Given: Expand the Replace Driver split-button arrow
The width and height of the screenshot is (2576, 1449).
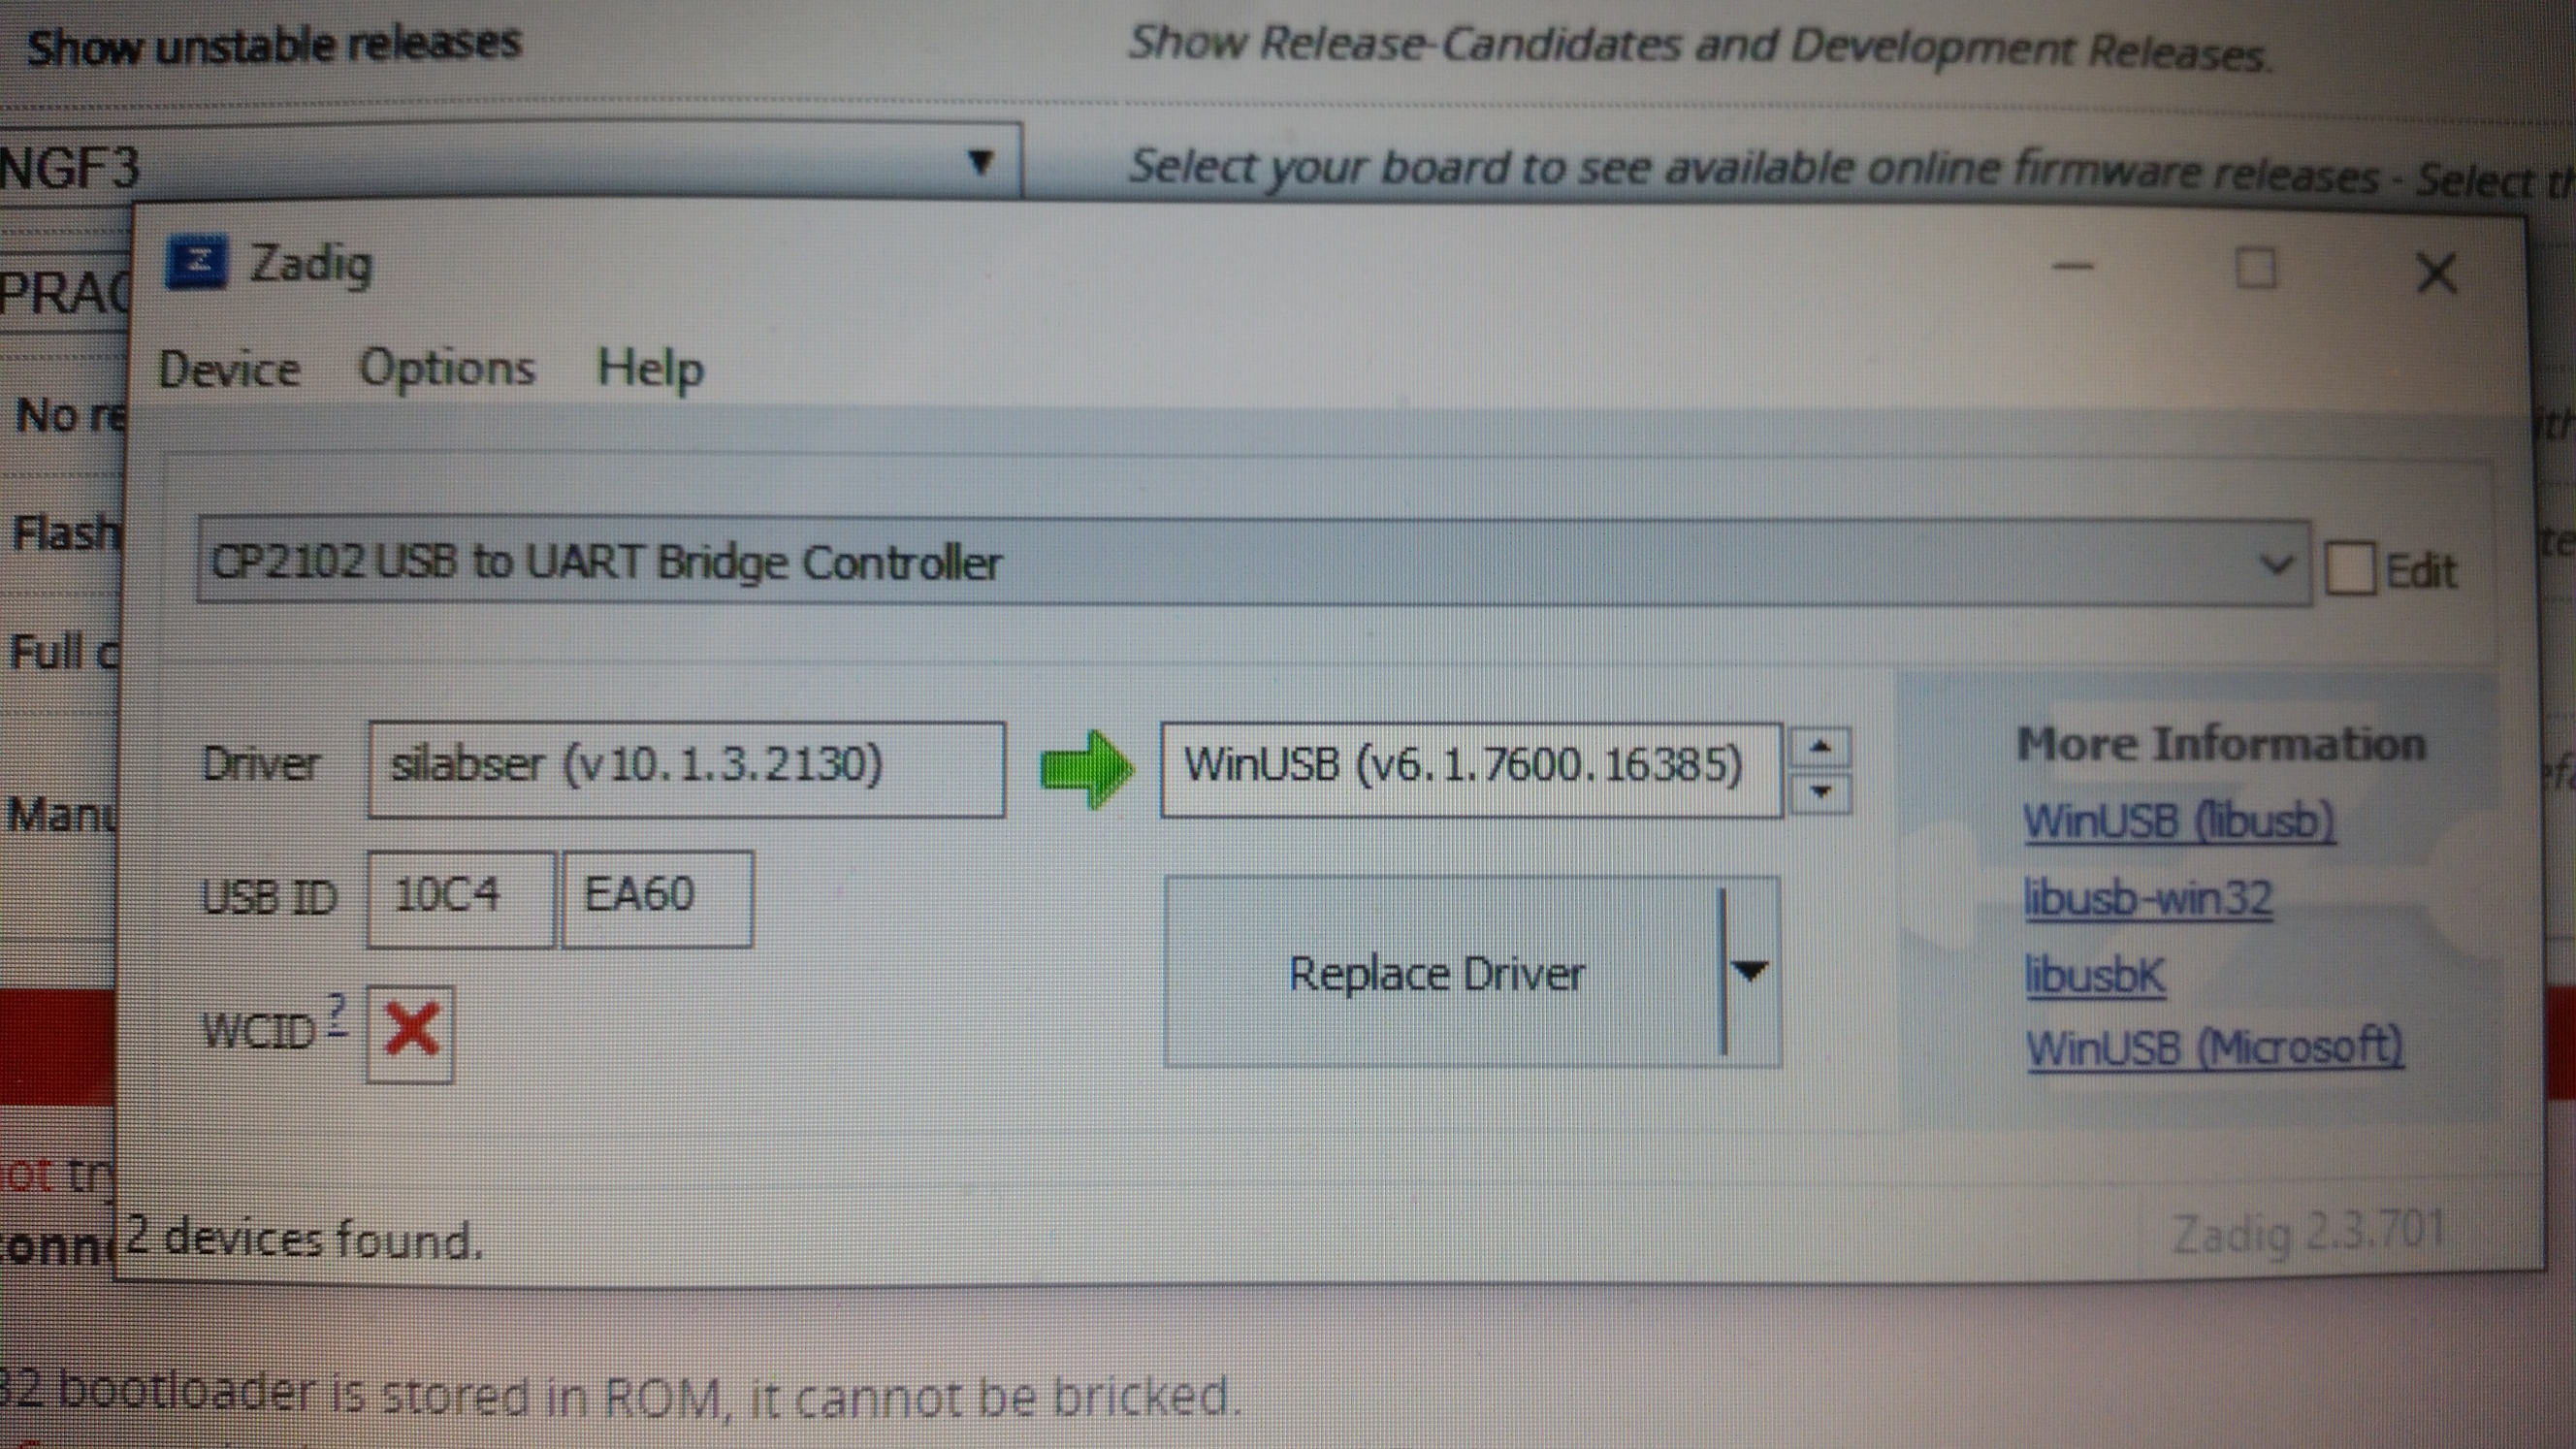Looking at the screenshot, I should [x=1750, y=972].
